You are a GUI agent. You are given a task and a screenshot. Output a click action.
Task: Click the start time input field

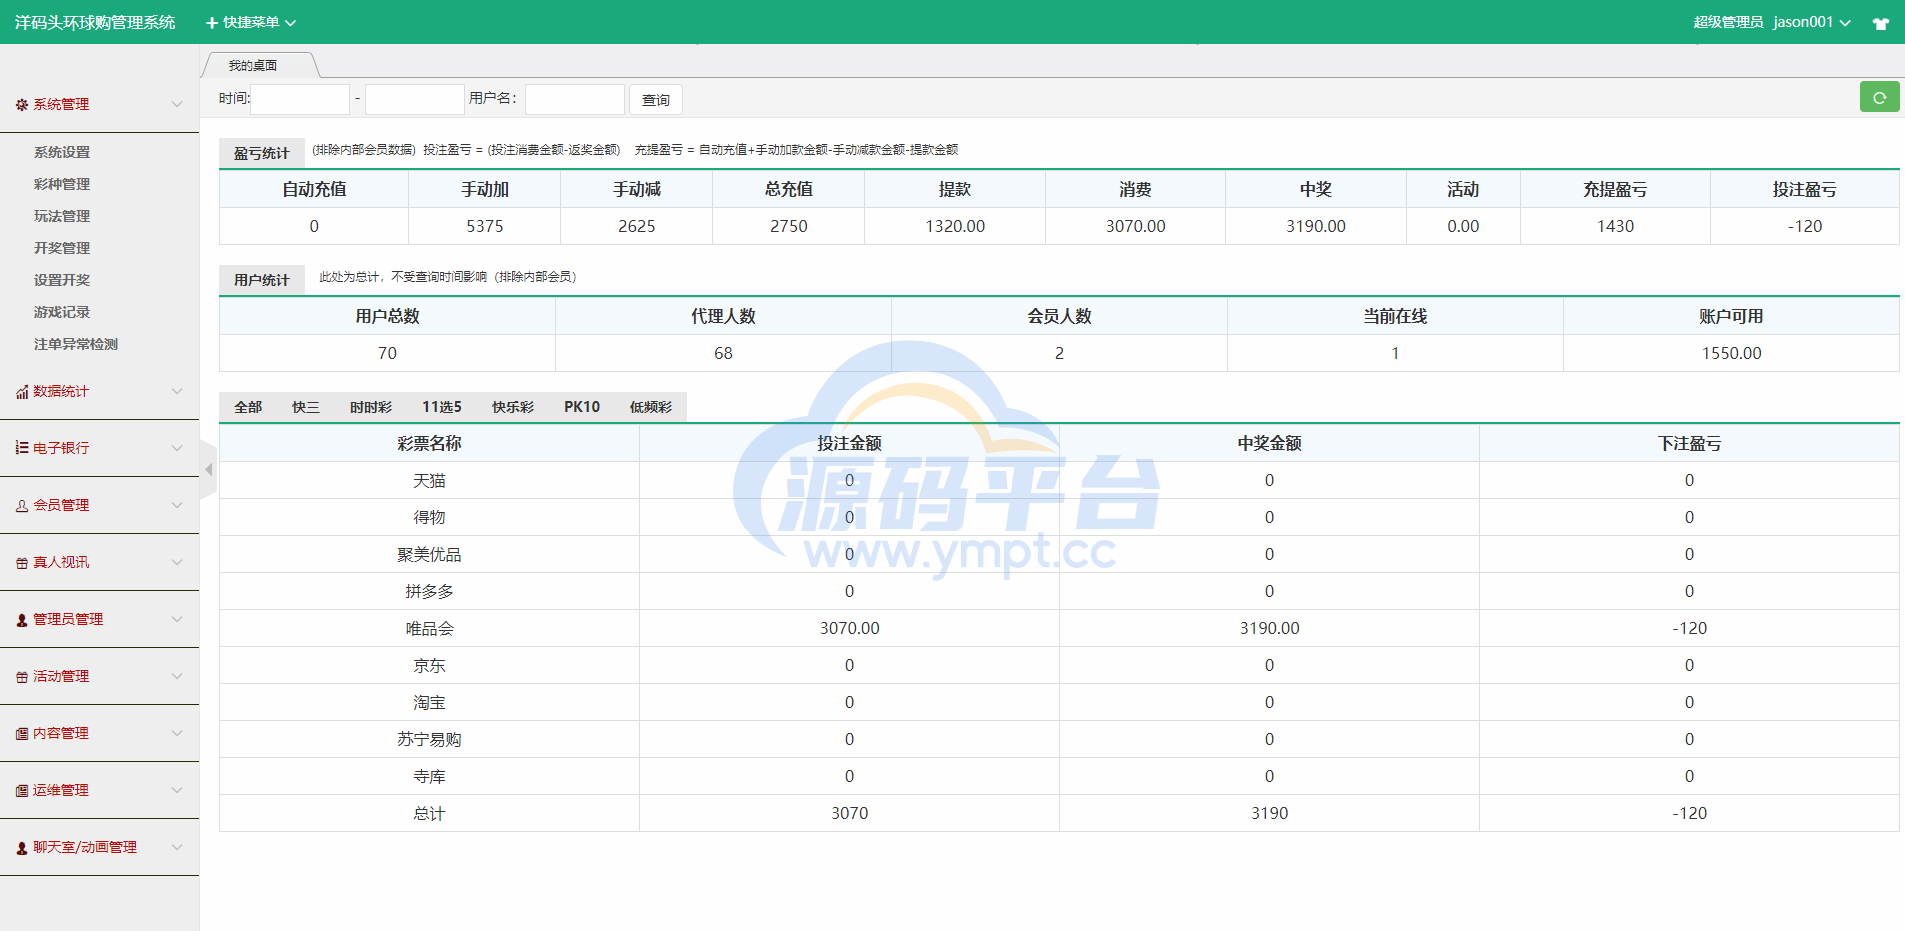coord(300,99)
